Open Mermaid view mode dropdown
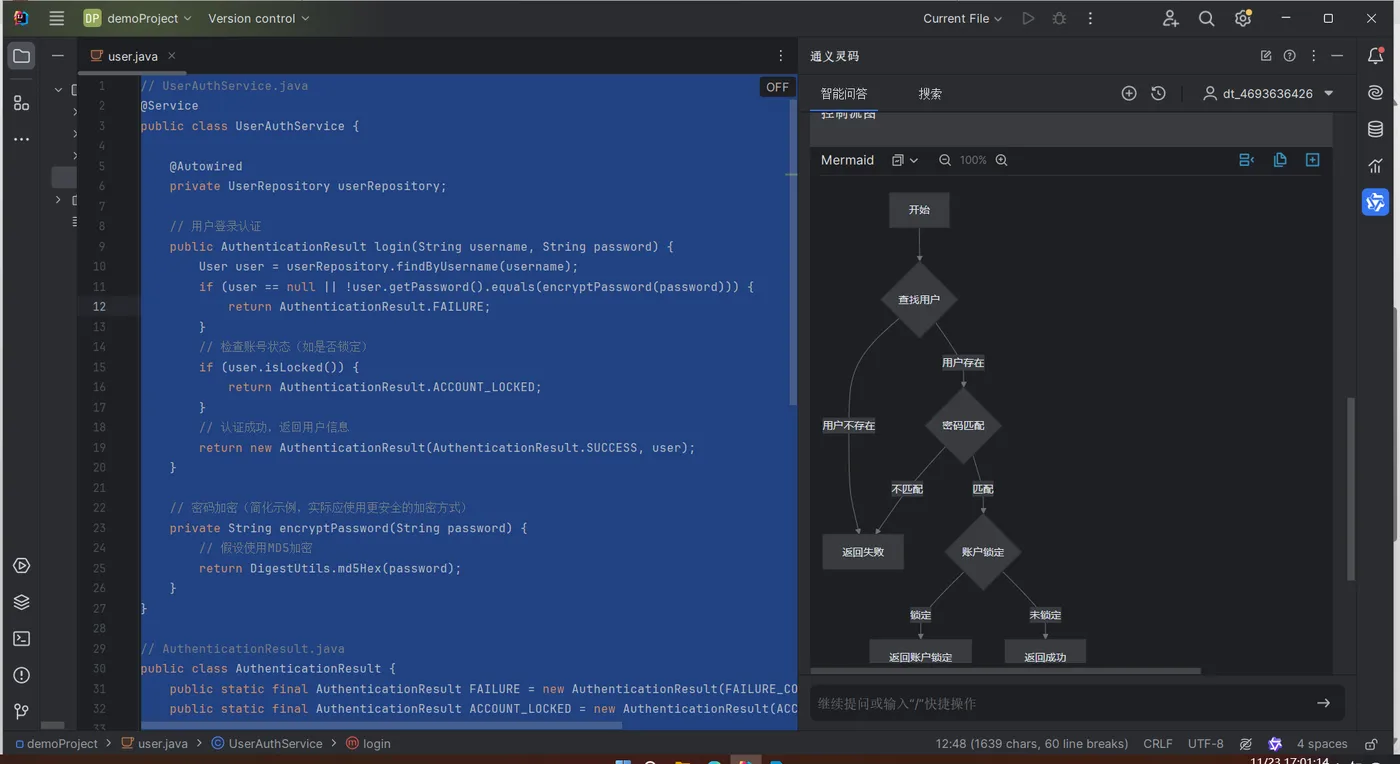Screen dimensions: 1400x764 click(x=905, y=160)
